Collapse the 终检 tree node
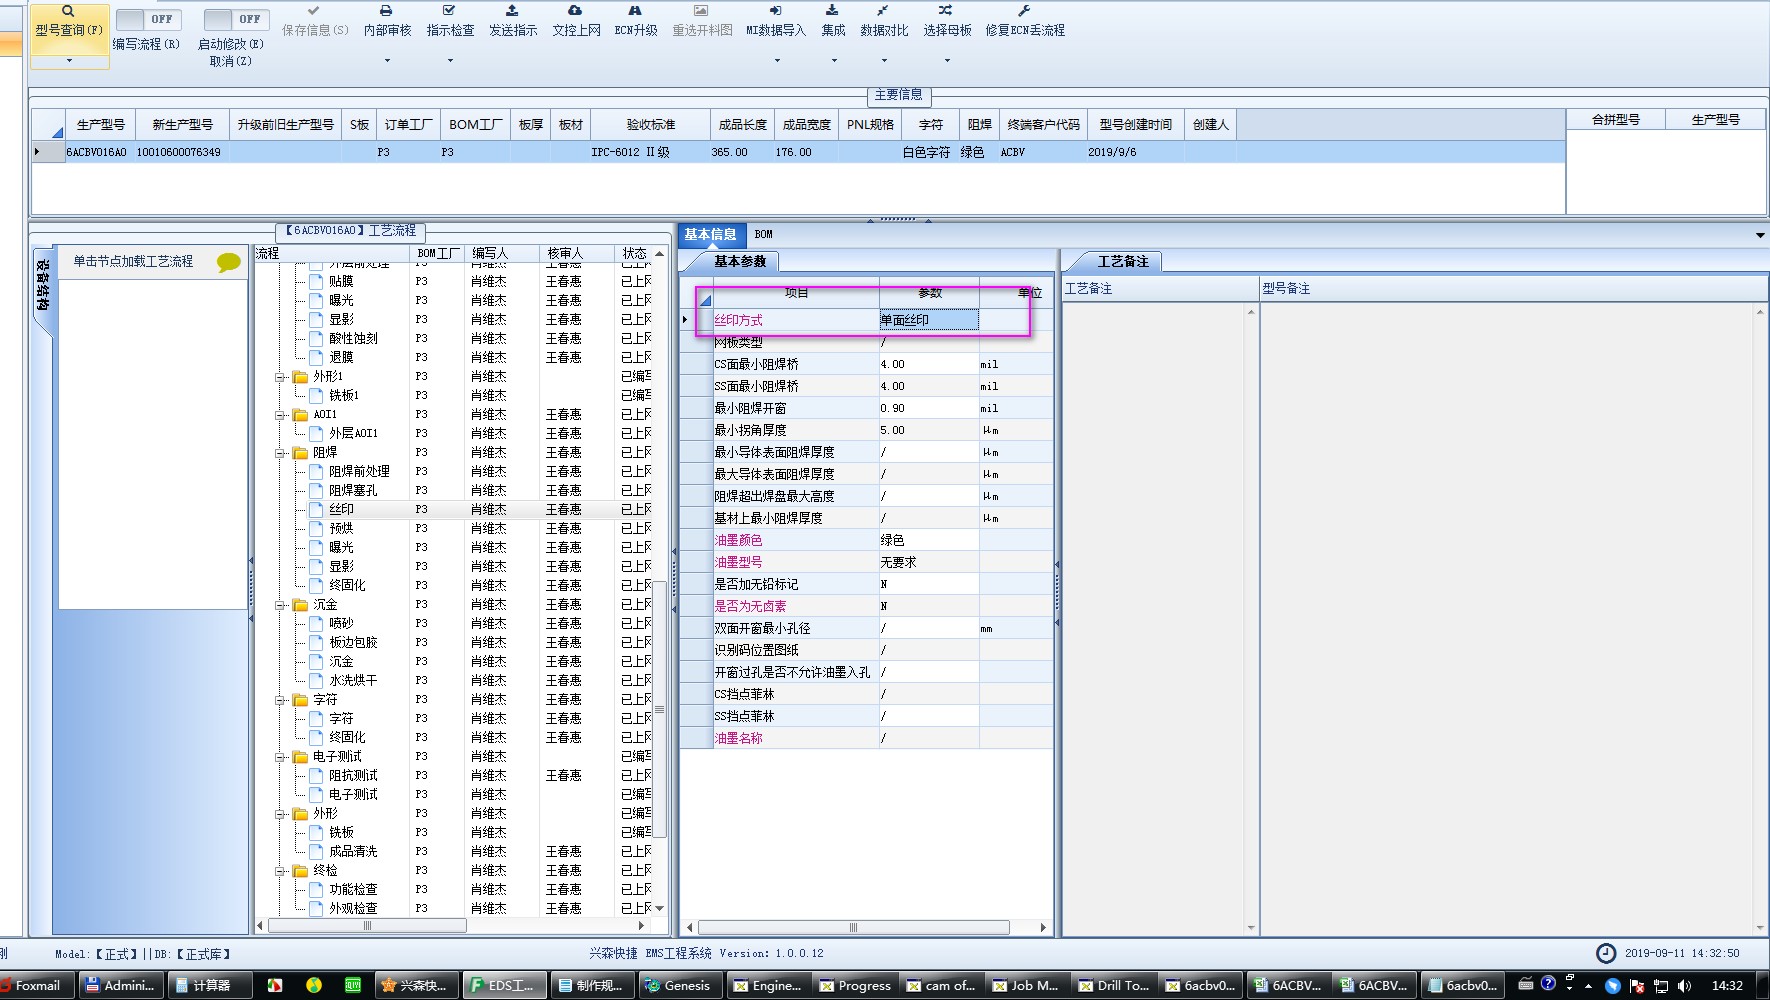 281,871
